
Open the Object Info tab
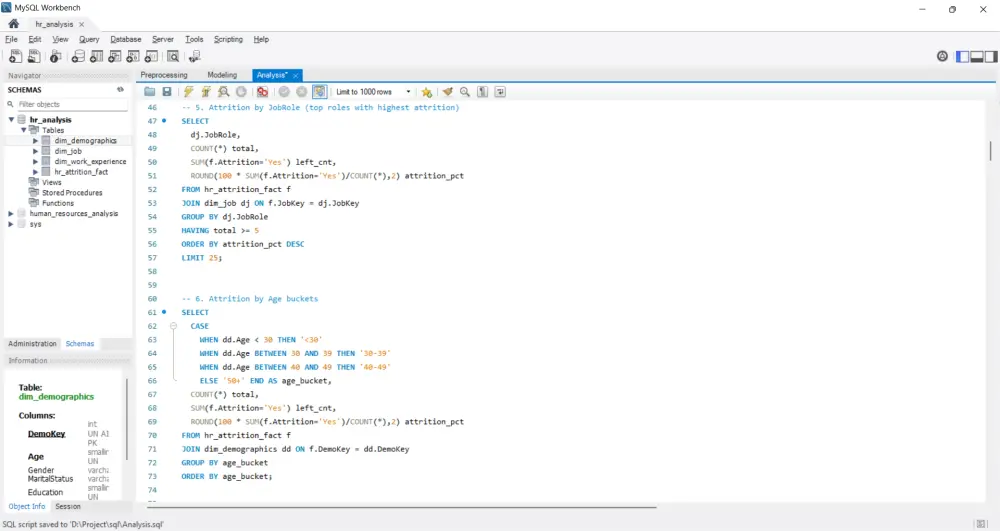[x=27, y=506]
